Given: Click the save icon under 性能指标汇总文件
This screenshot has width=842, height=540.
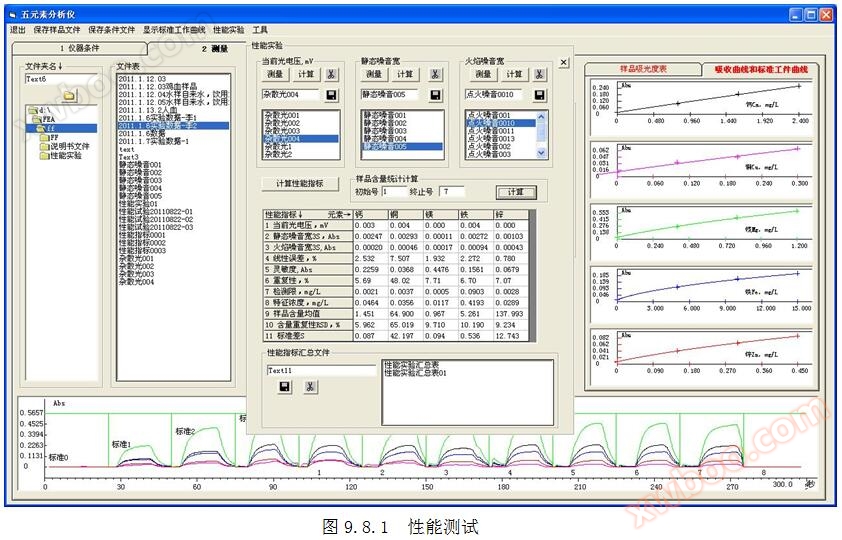Looking at the screenshot, I should point(285,386).
